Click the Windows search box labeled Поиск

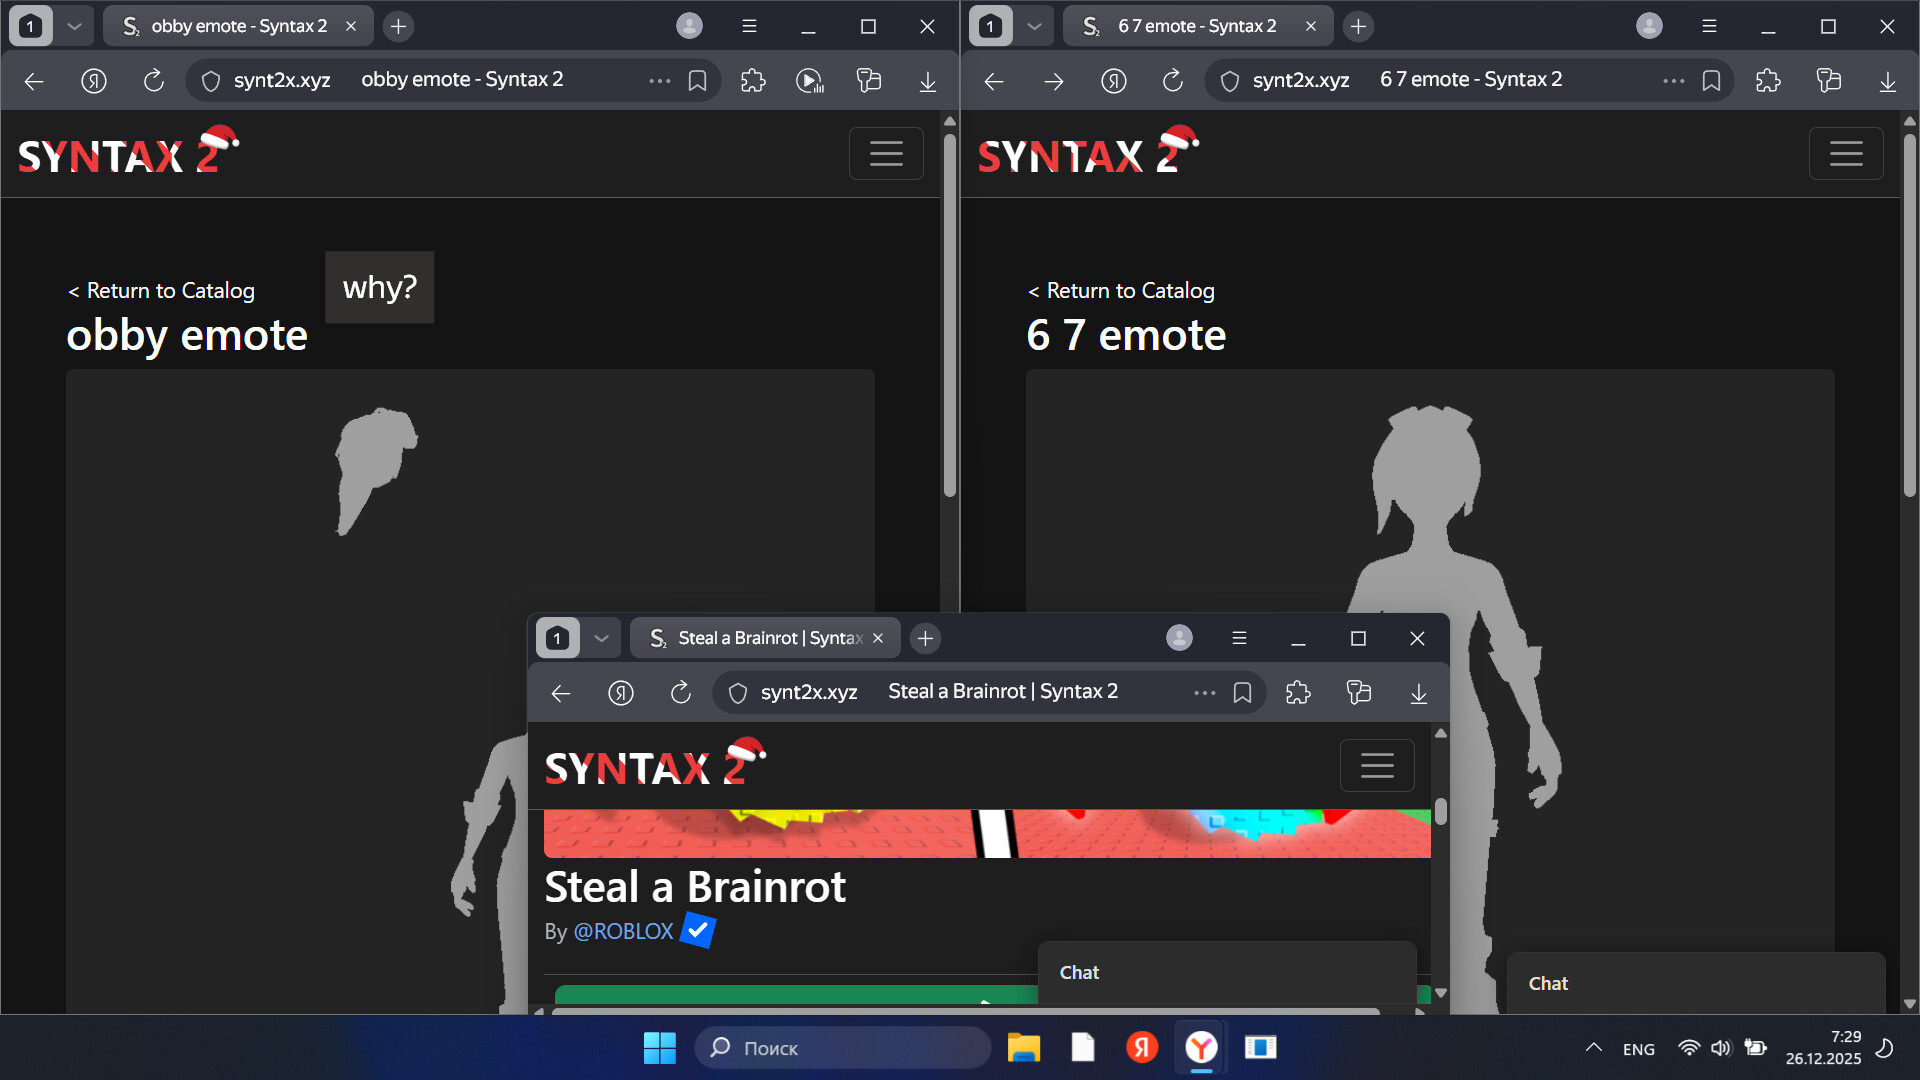843,1047
